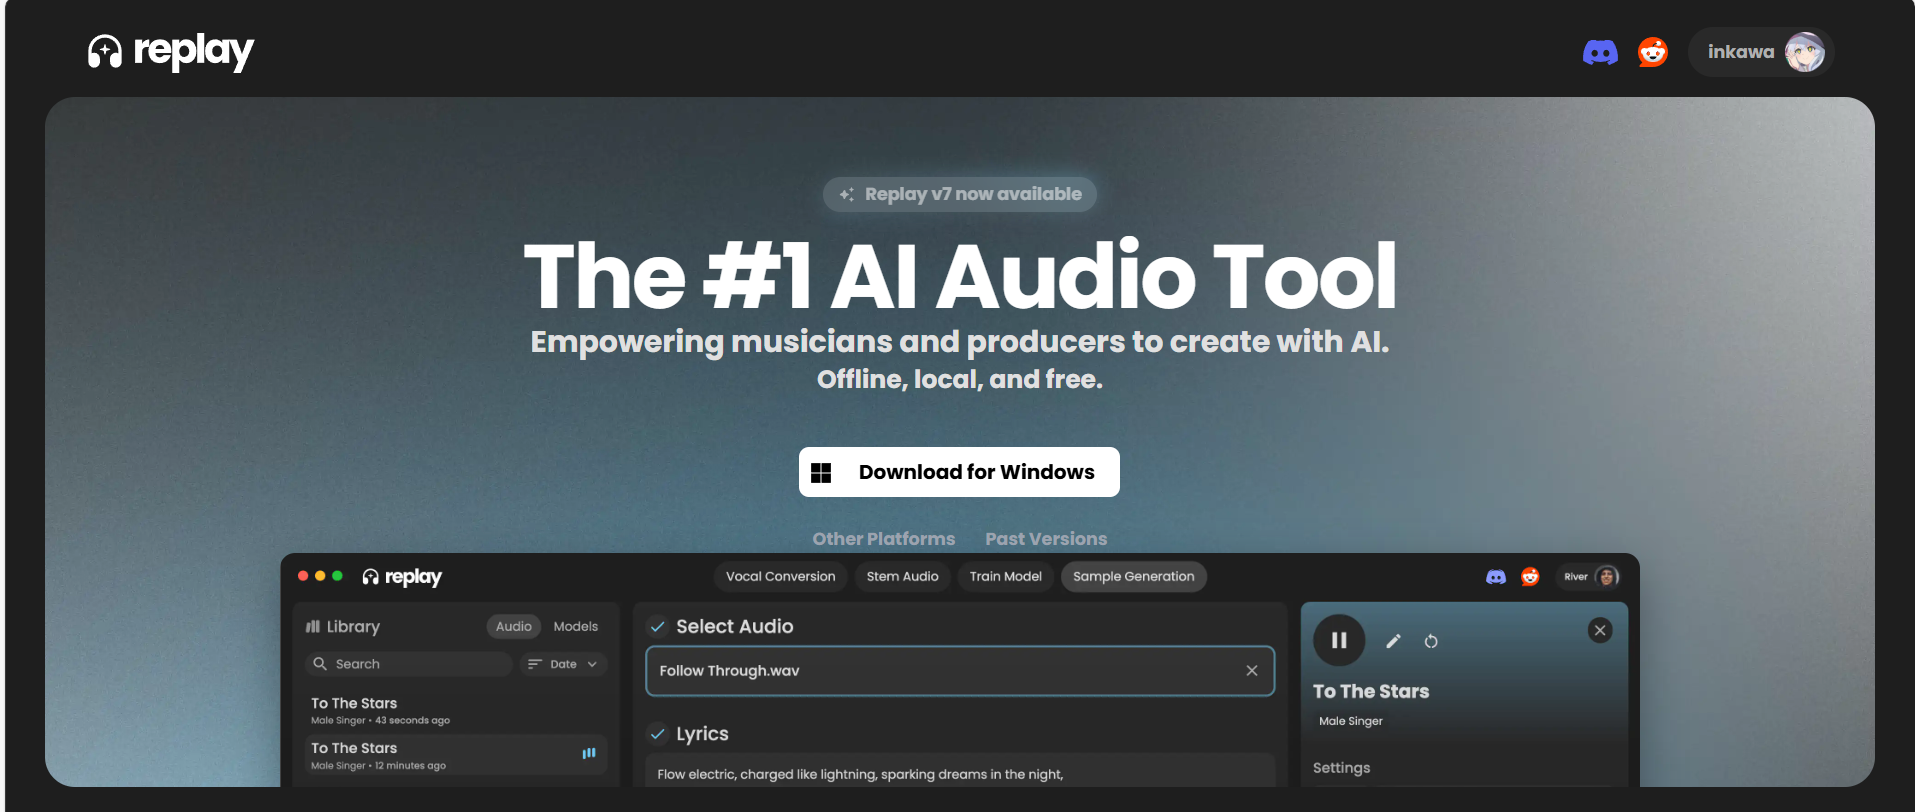1915x812 pixels.
Task: Click the Follow Through.wav file field
Action: coord(960,671)
